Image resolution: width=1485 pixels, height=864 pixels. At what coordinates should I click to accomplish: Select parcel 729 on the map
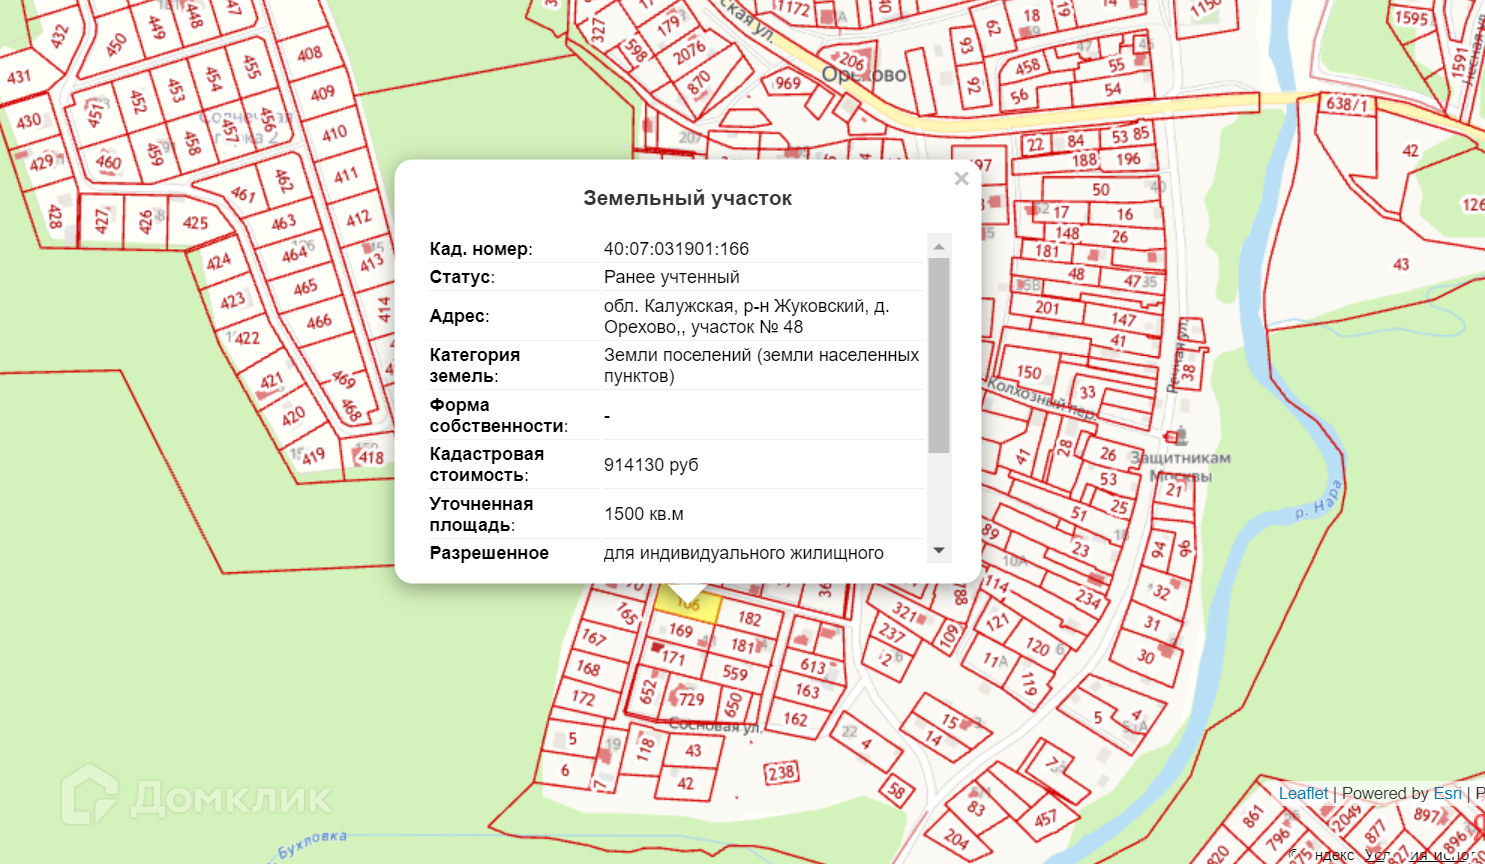pos(691,699)
